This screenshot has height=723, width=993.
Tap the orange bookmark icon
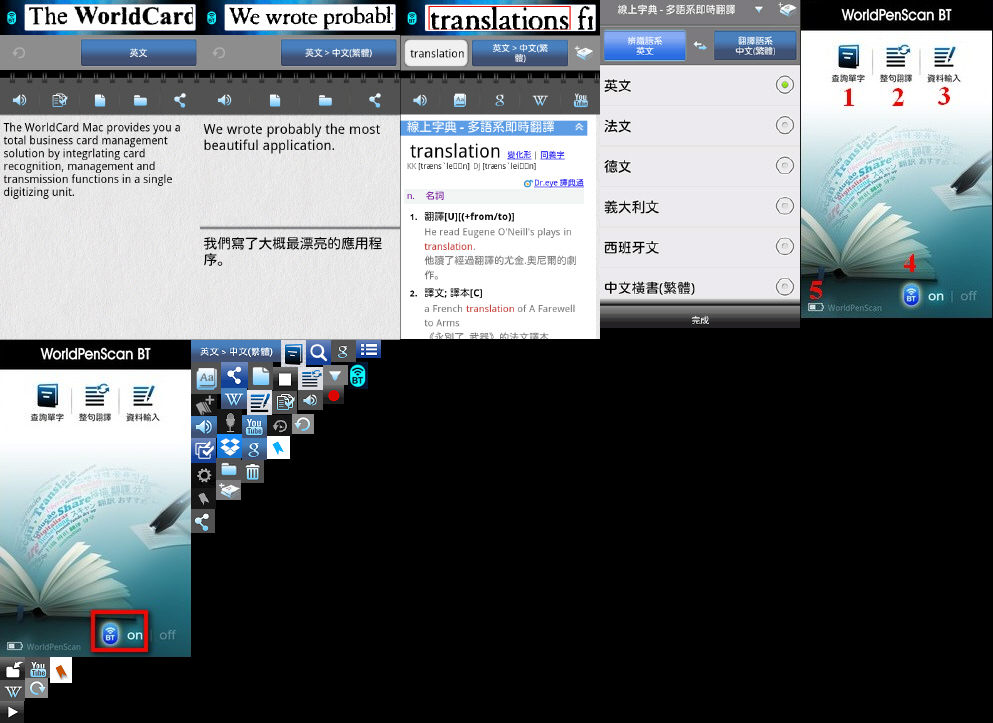coord(60,671)
